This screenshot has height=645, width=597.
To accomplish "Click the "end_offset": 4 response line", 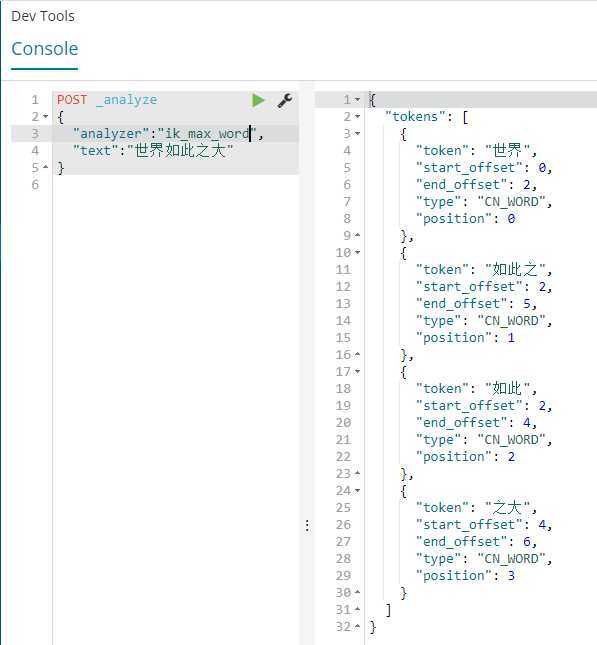I will pyautogui.click(x=476, y=423).
